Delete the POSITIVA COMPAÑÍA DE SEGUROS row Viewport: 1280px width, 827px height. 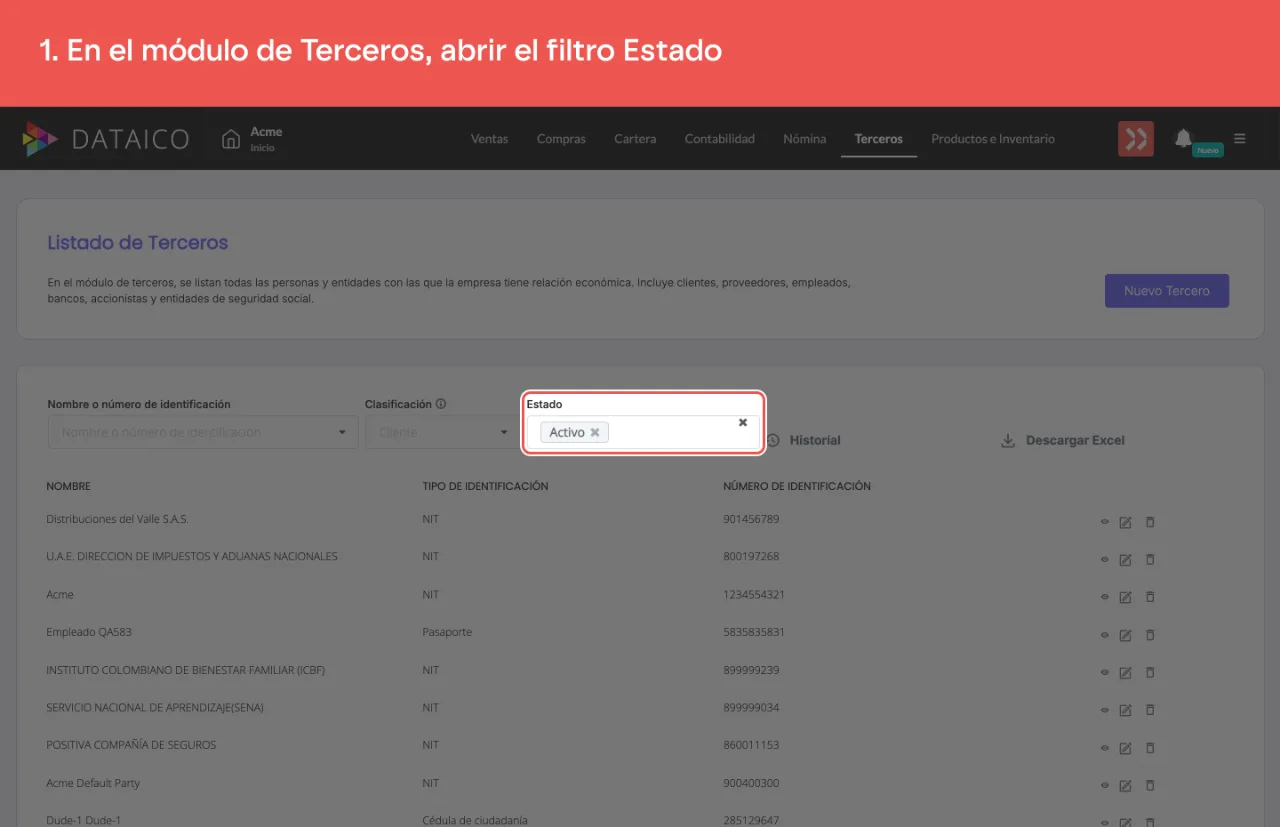1150,748
